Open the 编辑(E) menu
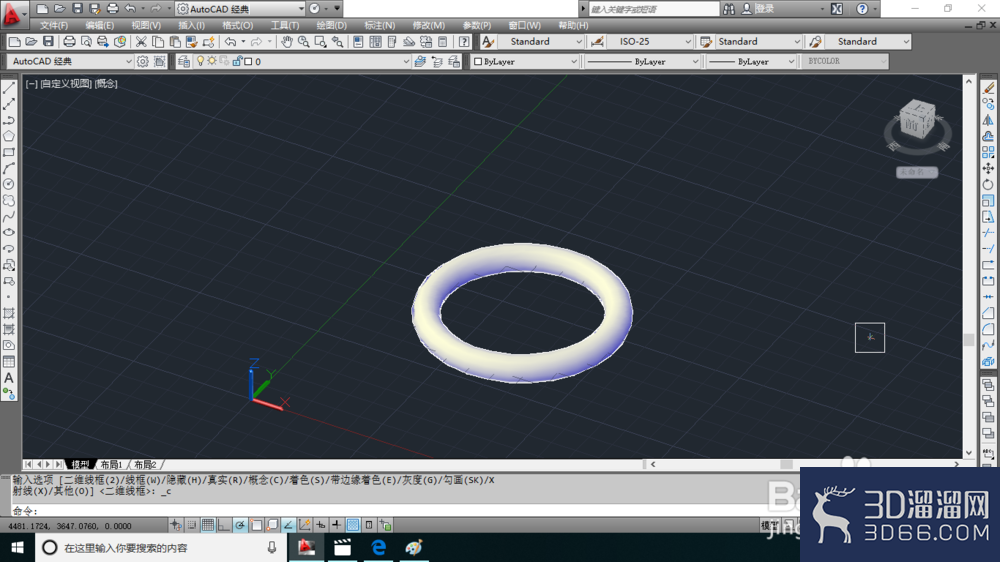 click(99, 26)
